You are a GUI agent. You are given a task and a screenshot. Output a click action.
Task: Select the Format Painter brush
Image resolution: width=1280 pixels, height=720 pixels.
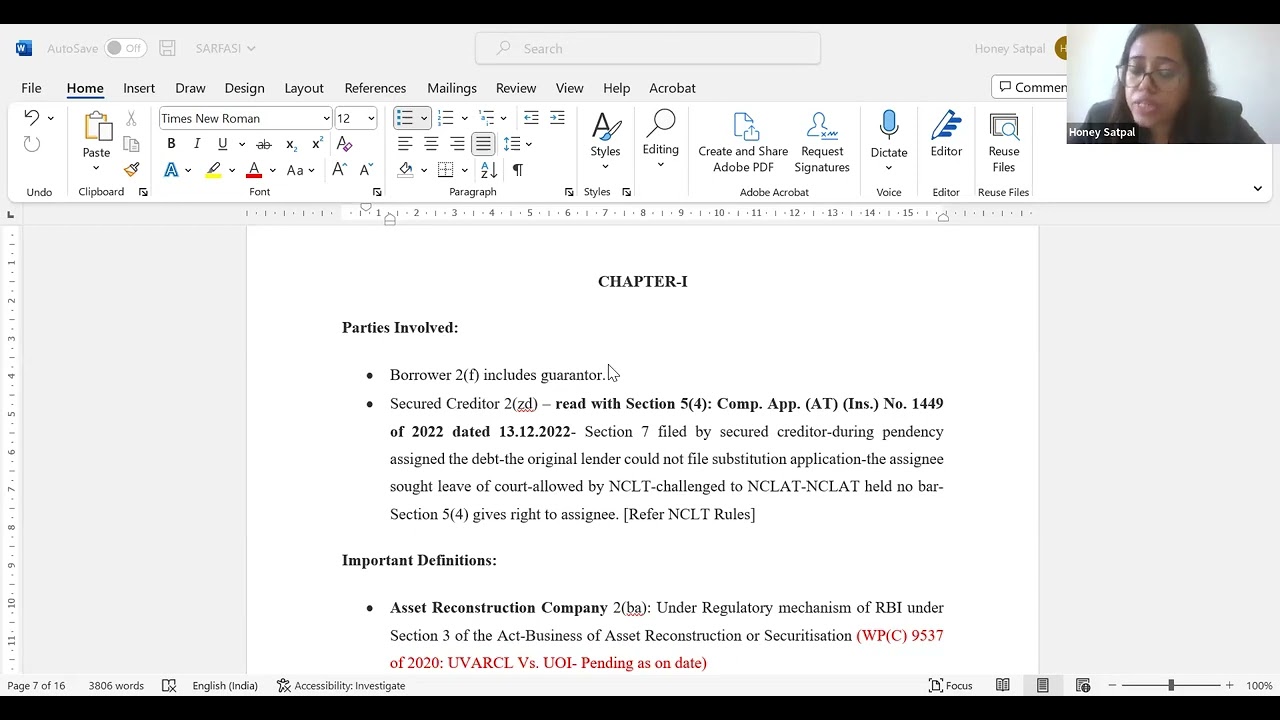pyautogui.click(x=131, y=170)
